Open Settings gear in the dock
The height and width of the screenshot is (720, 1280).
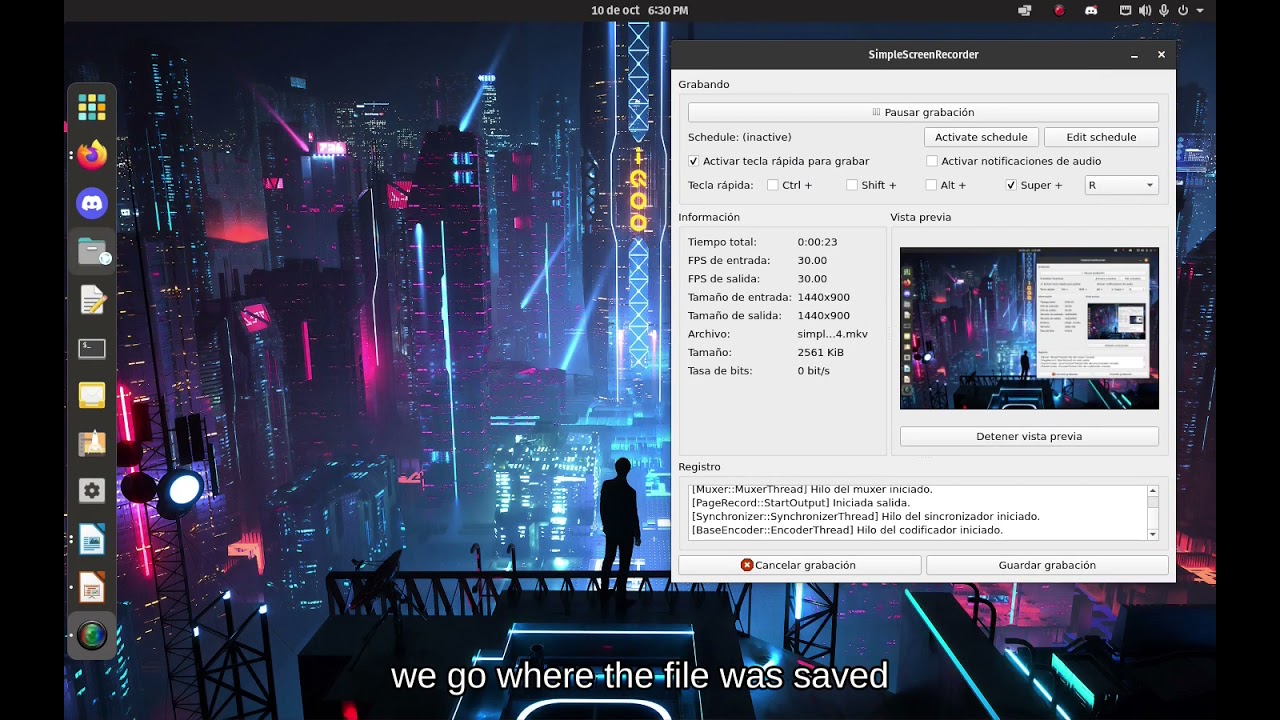92,491
